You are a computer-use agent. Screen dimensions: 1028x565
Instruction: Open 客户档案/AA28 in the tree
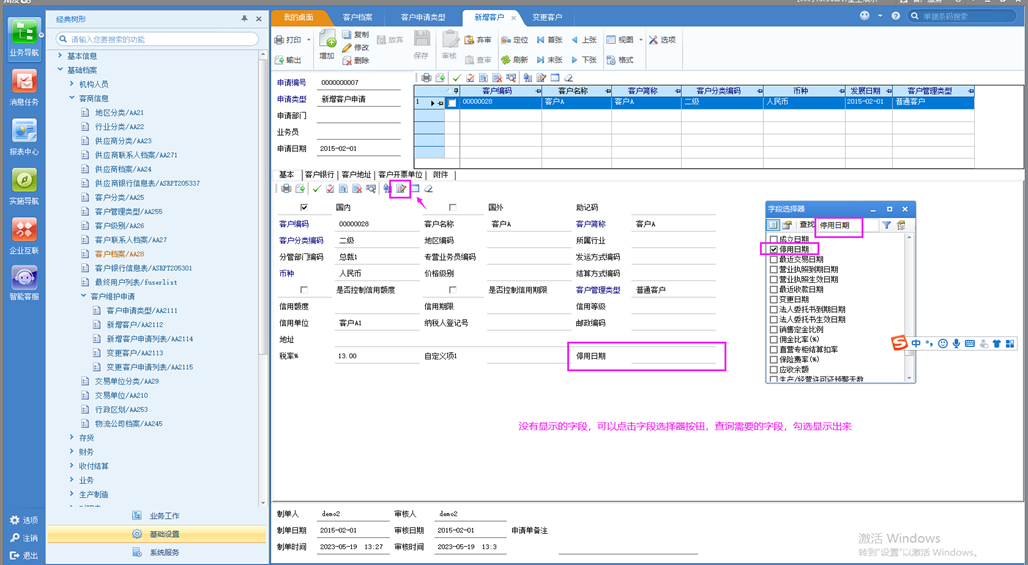point(119,254)
